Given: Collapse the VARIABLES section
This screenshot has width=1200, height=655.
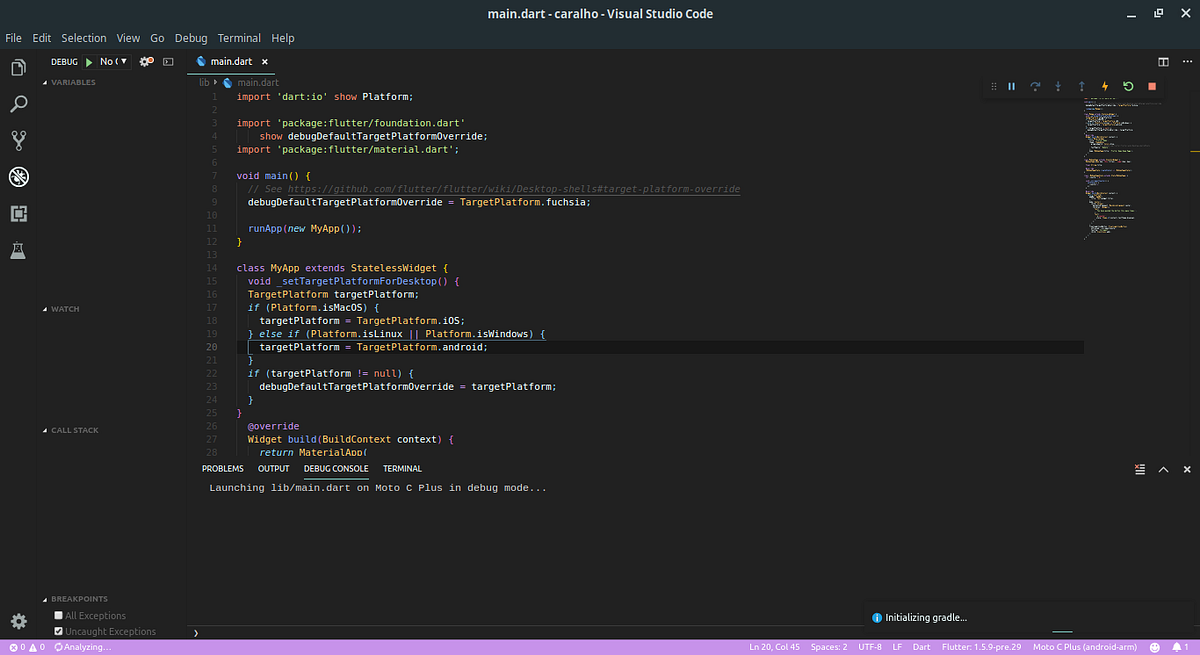Looking at the screenshot, I should [70, 82].
